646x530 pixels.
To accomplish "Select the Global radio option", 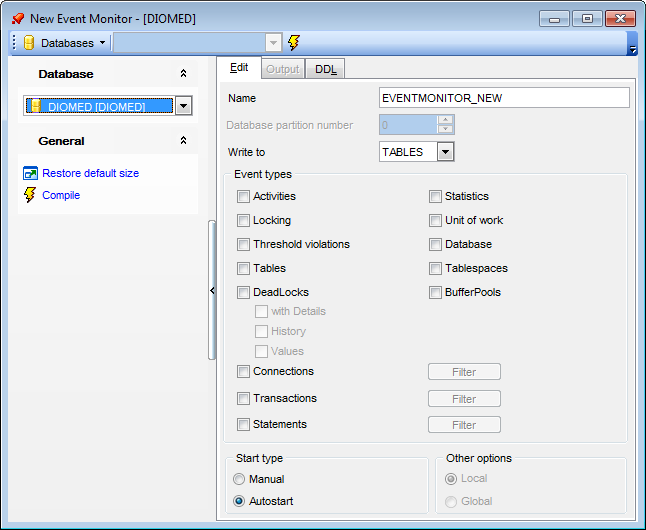I will pos(451,502).
